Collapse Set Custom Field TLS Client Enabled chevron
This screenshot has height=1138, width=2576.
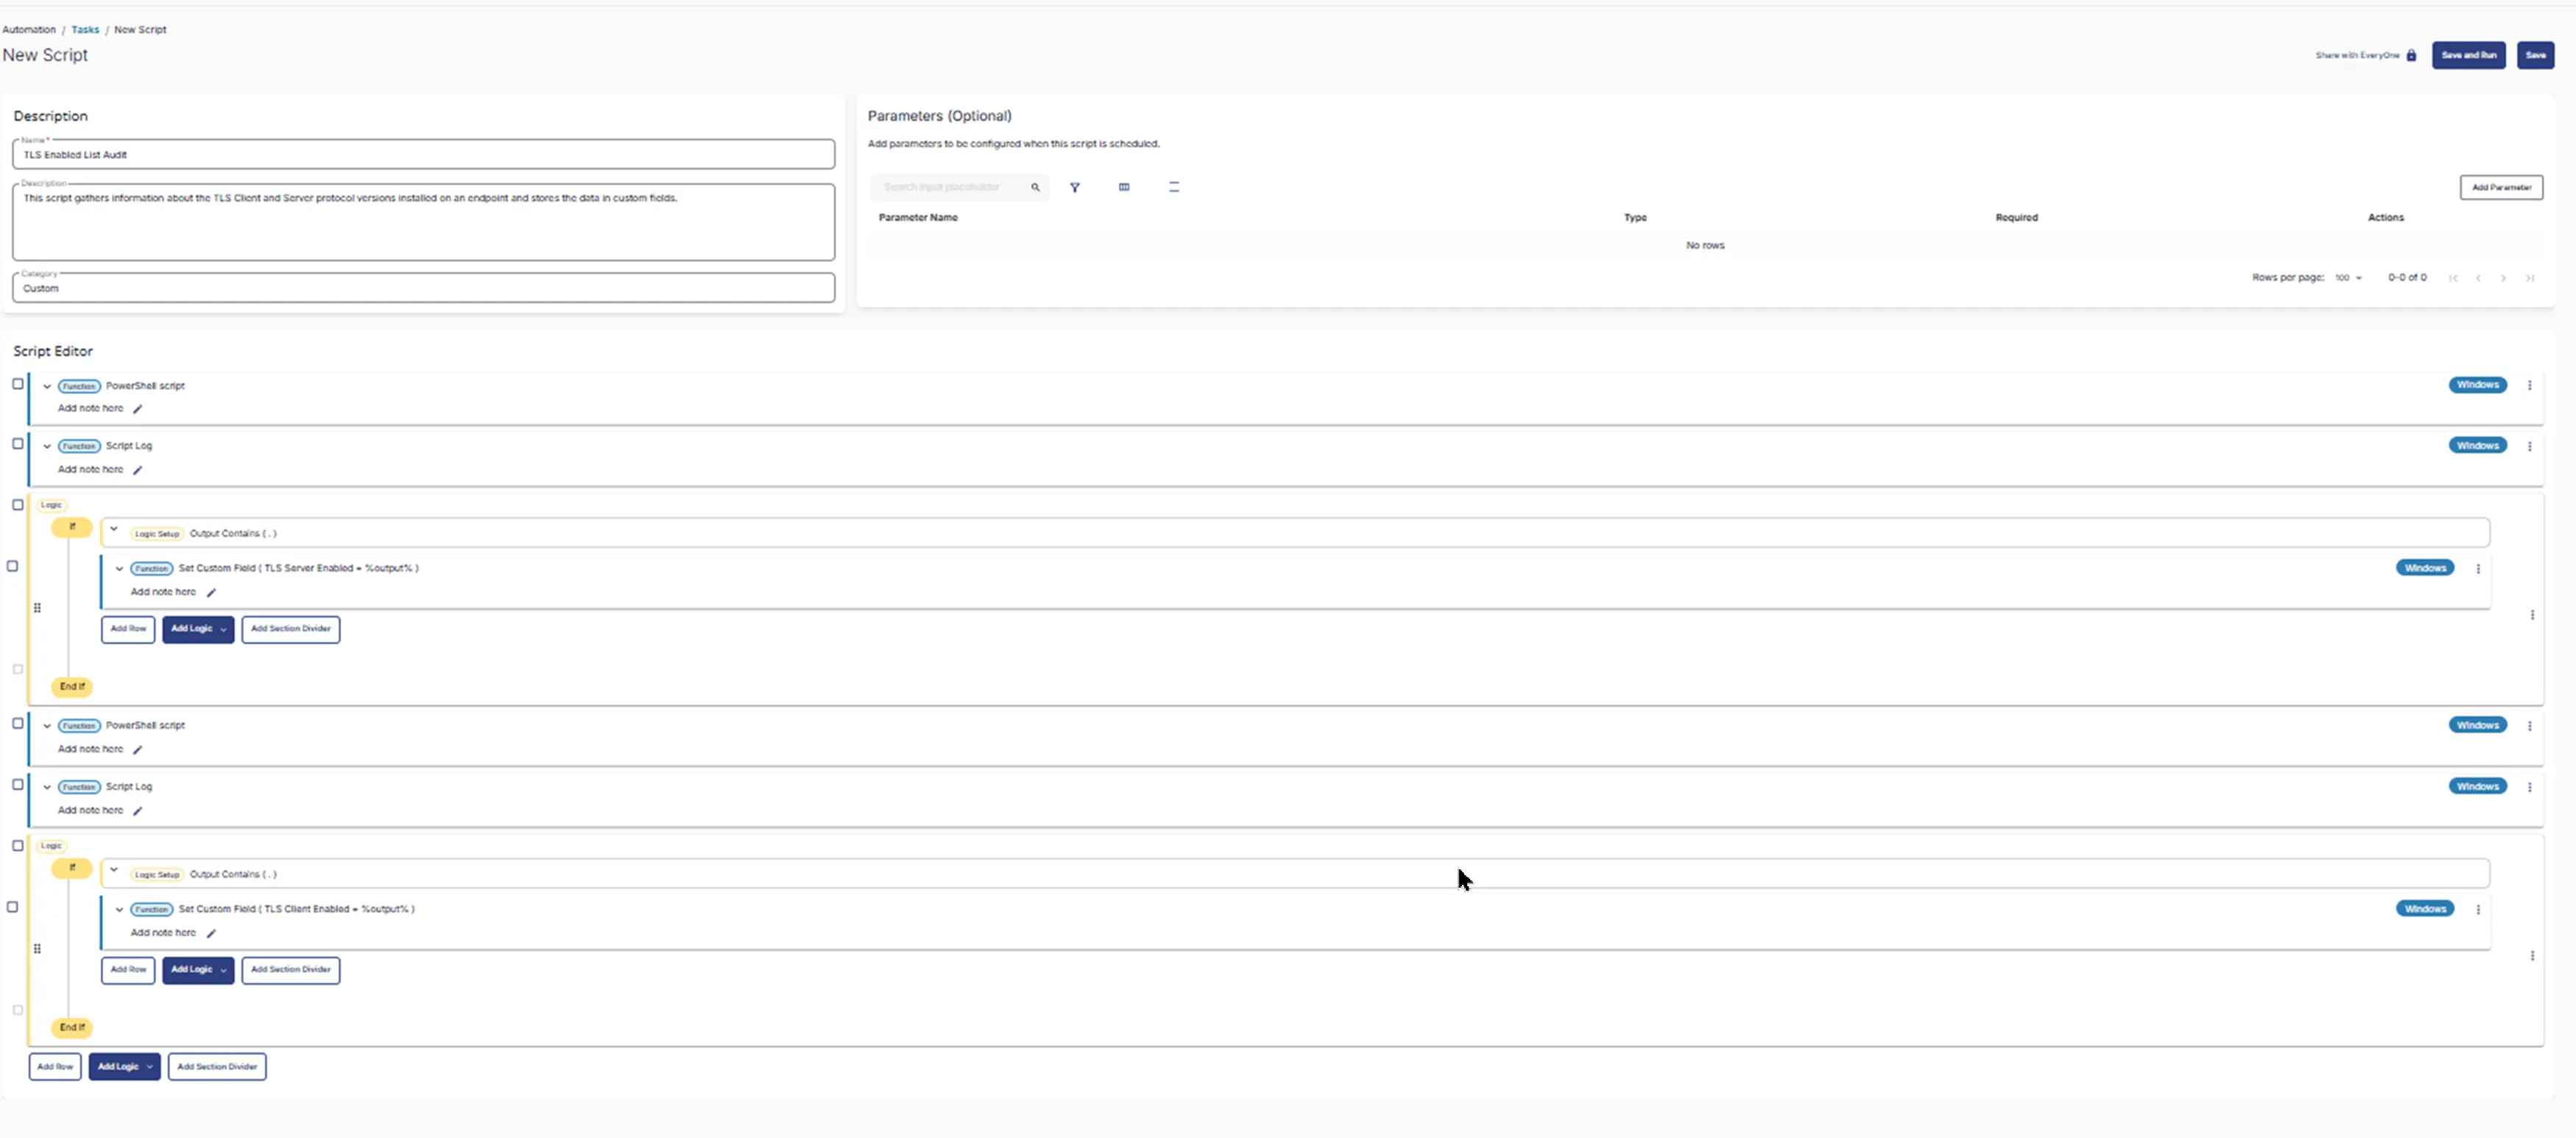tap(119, 910)
